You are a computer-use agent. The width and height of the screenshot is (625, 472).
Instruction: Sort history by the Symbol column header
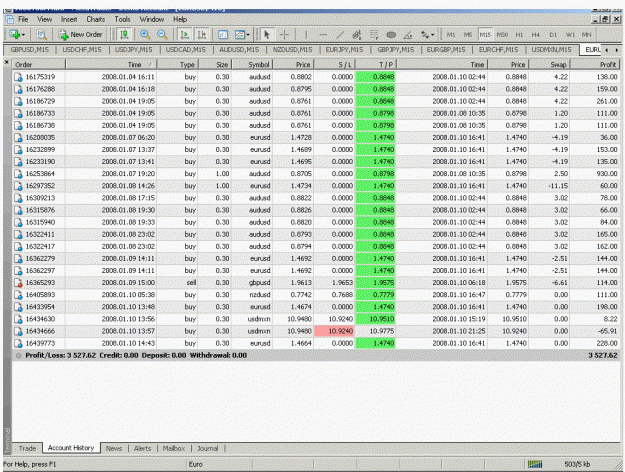(252, 65)
